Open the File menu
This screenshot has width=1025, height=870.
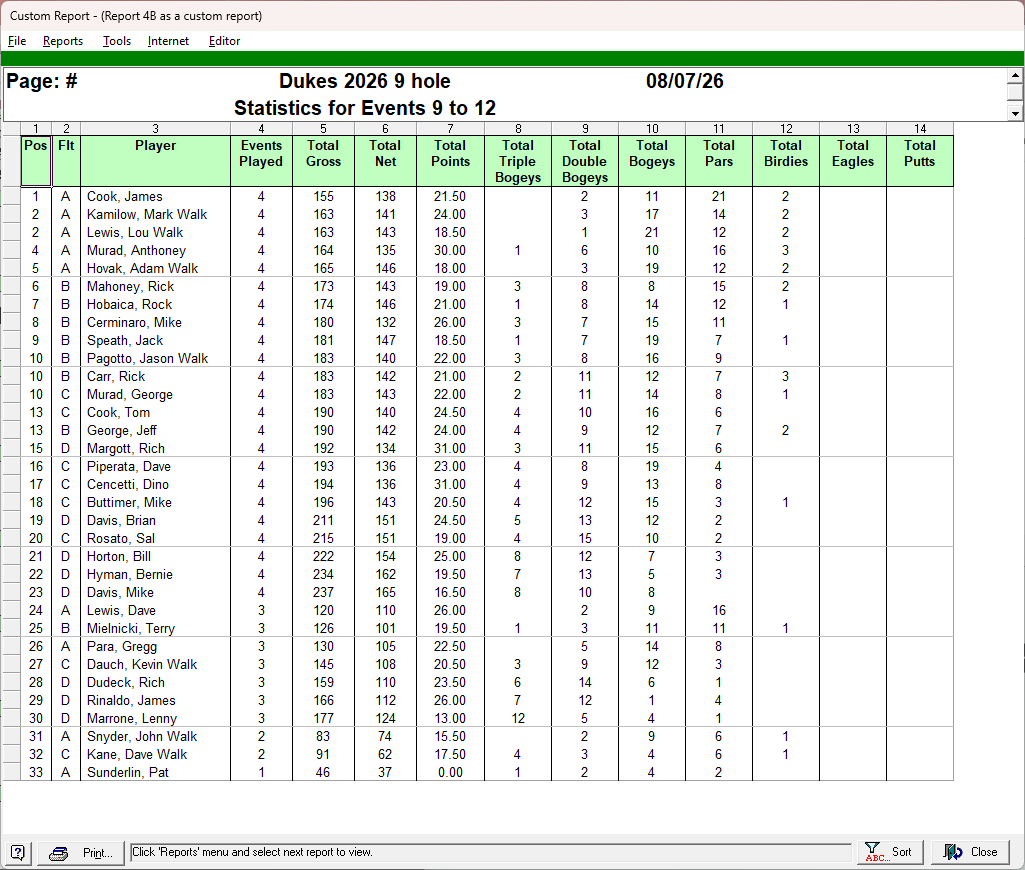pos(17,41)
